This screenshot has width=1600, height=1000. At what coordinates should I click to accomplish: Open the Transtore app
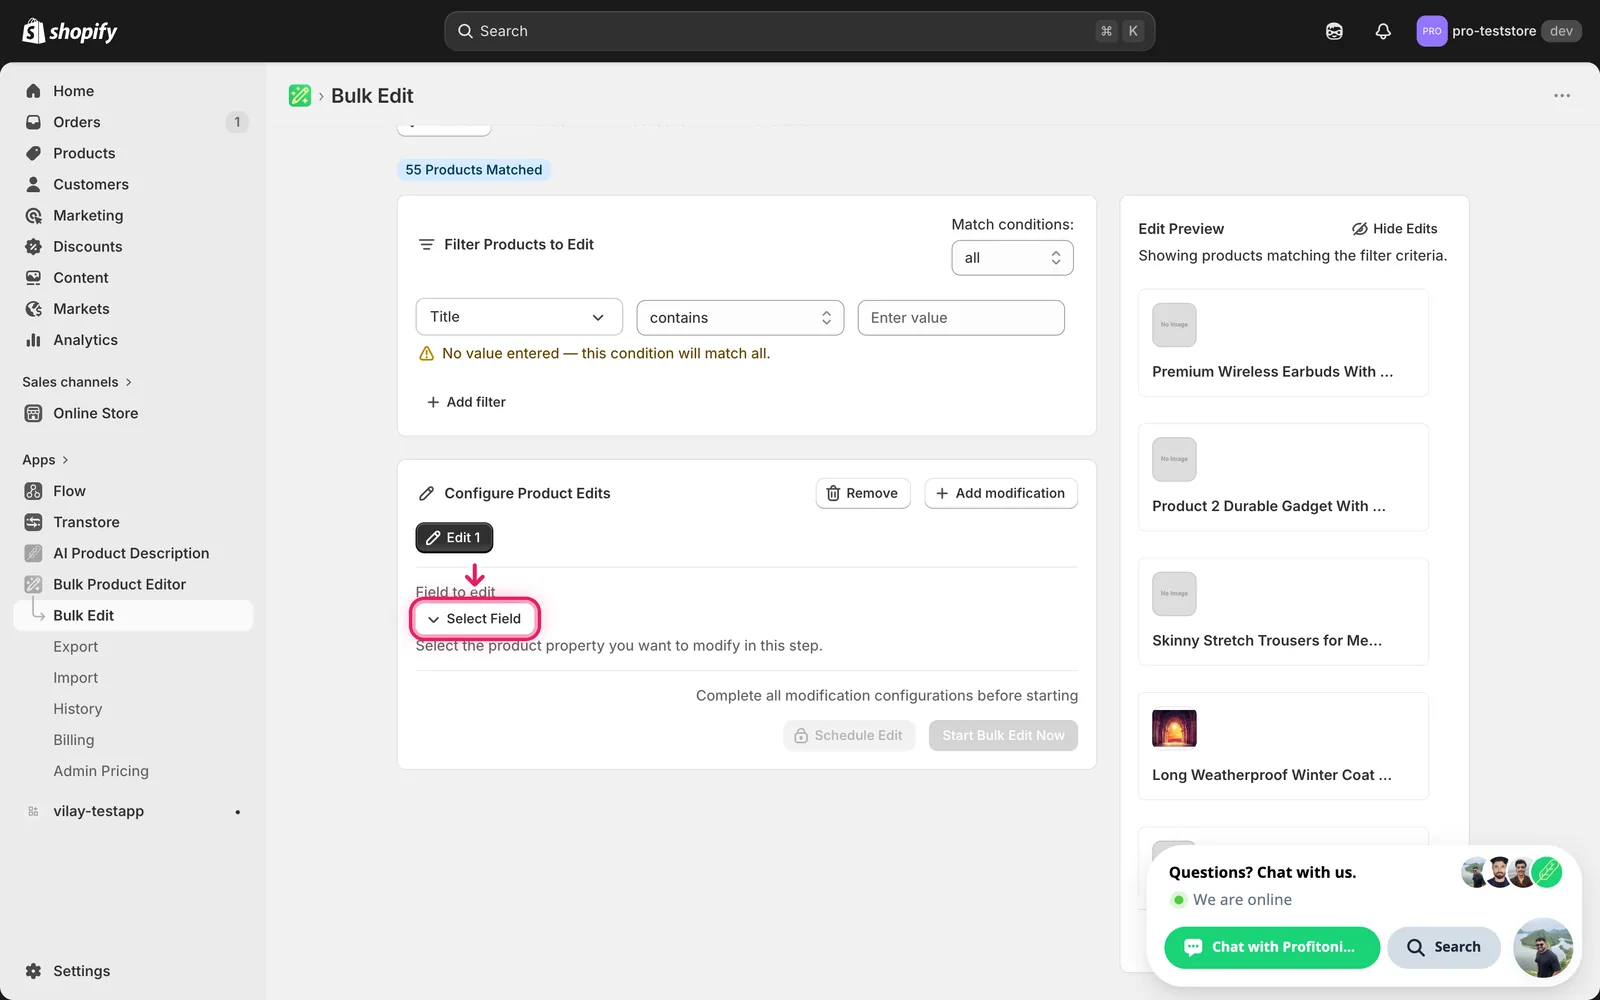(86, 522)
